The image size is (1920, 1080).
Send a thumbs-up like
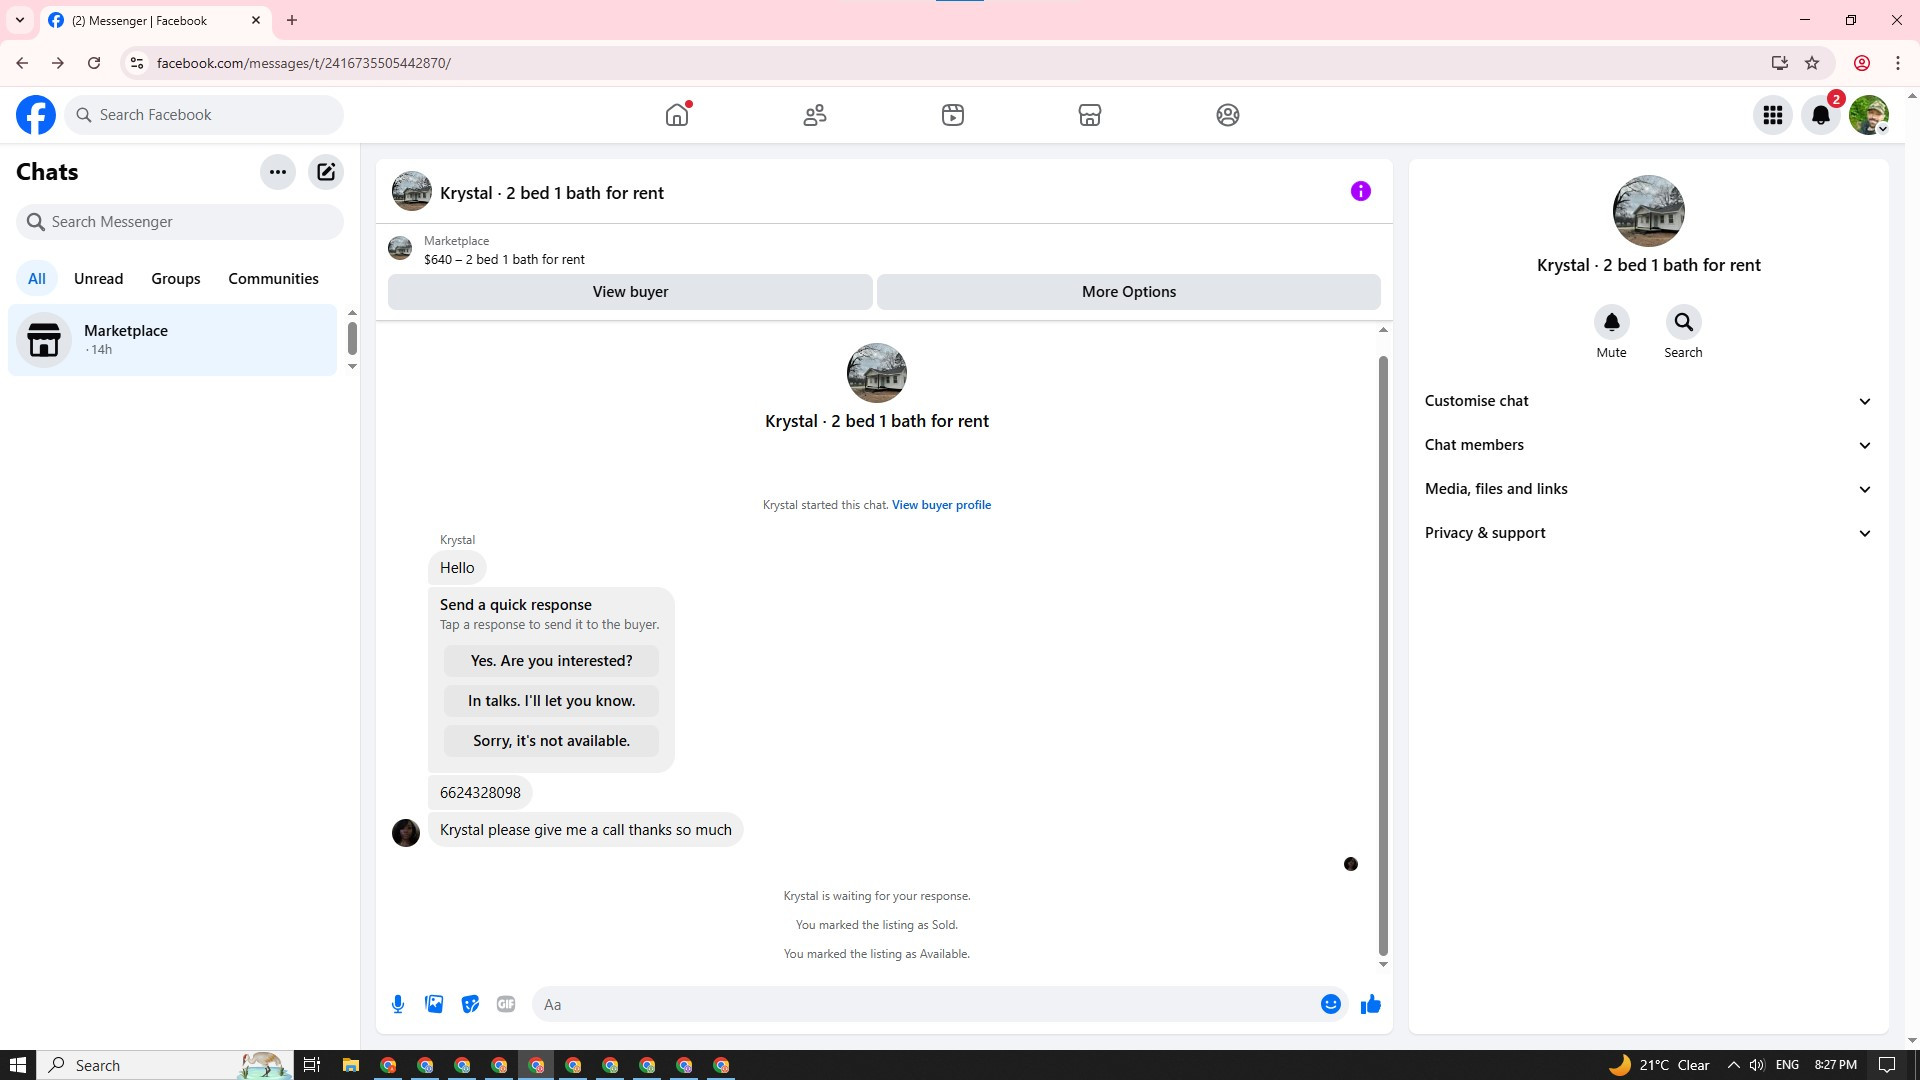click(x=1370, y=1004)
